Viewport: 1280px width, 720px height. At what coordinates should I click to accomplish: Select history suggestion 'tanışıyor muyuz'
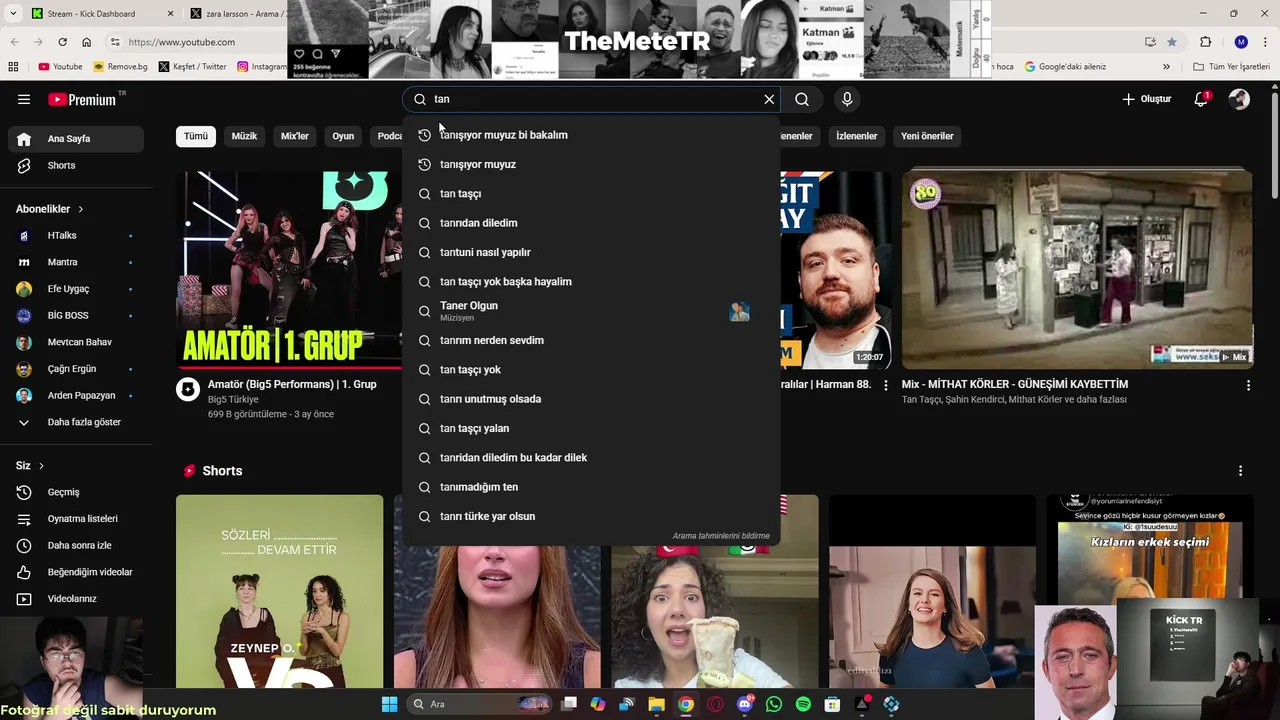click(591, 164)
